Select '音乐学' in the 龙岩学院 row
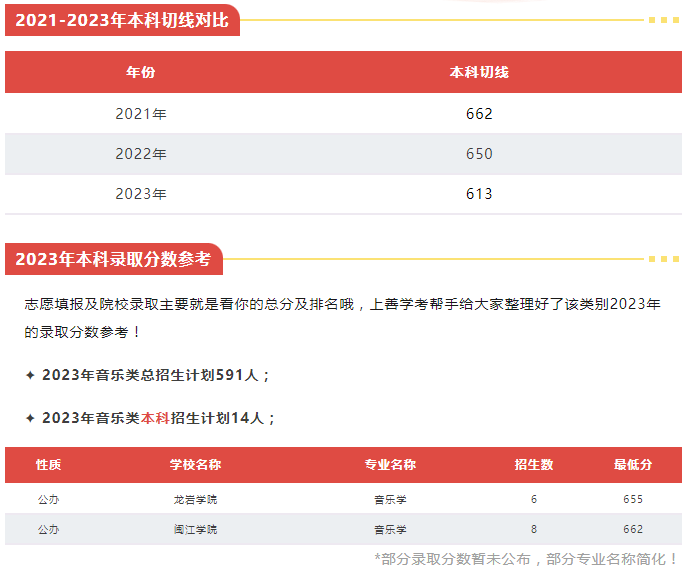The width and height of the screenshot is (687, 570). [390, 499]
